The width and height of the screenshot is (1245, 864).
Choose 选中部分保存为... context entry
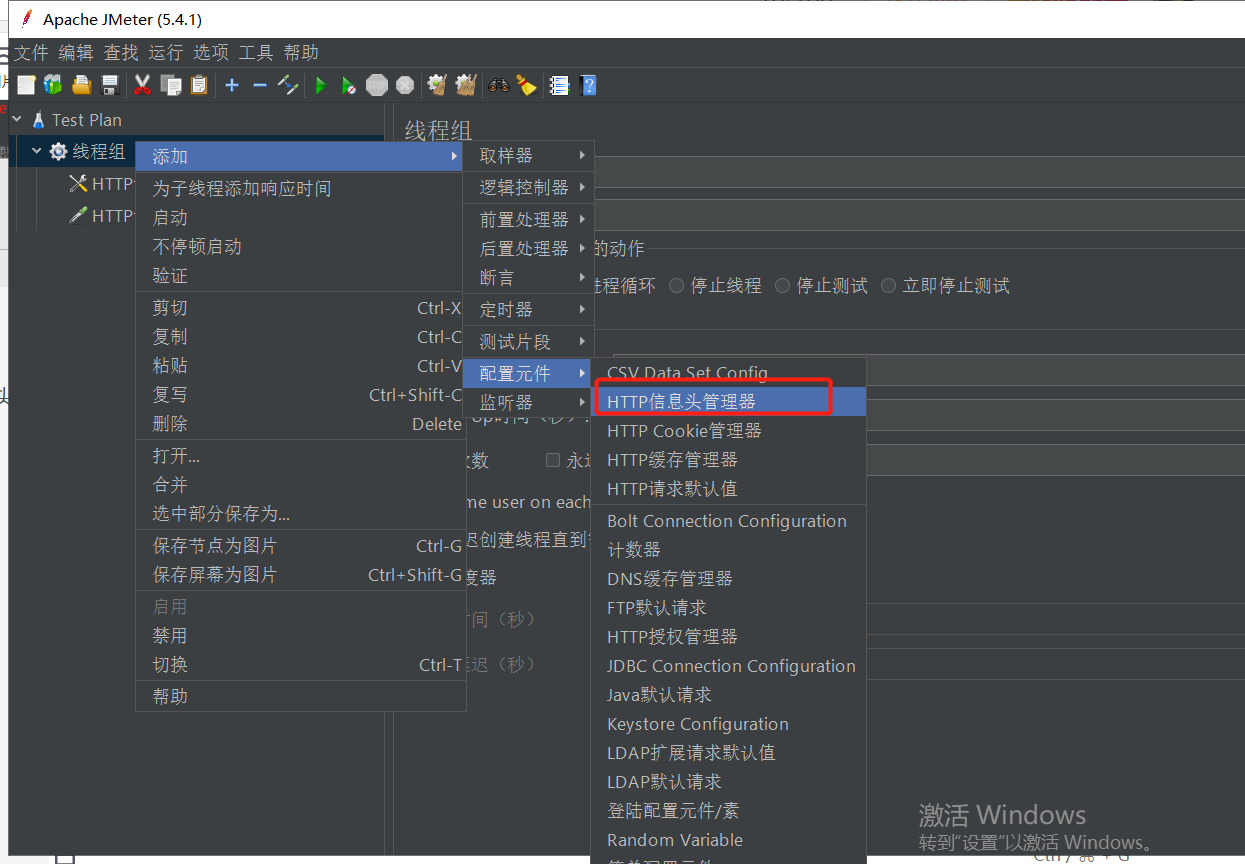click(301, 515)
